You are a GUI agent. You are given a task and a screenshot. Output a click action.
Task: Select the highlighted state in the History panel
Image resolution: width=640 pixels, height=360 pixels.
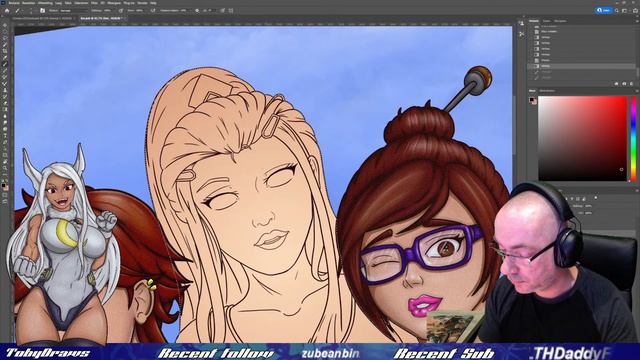pyautogui.click(x=582, y=66)
